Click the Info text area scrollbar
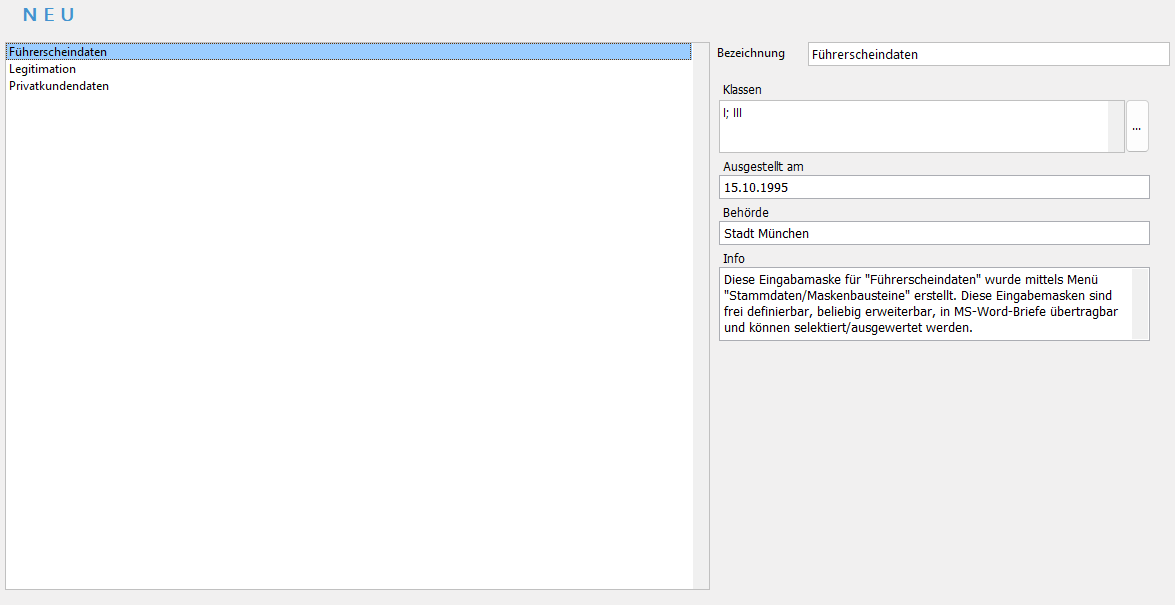This screenshot has width=1175, height=605. [1140, 304]
